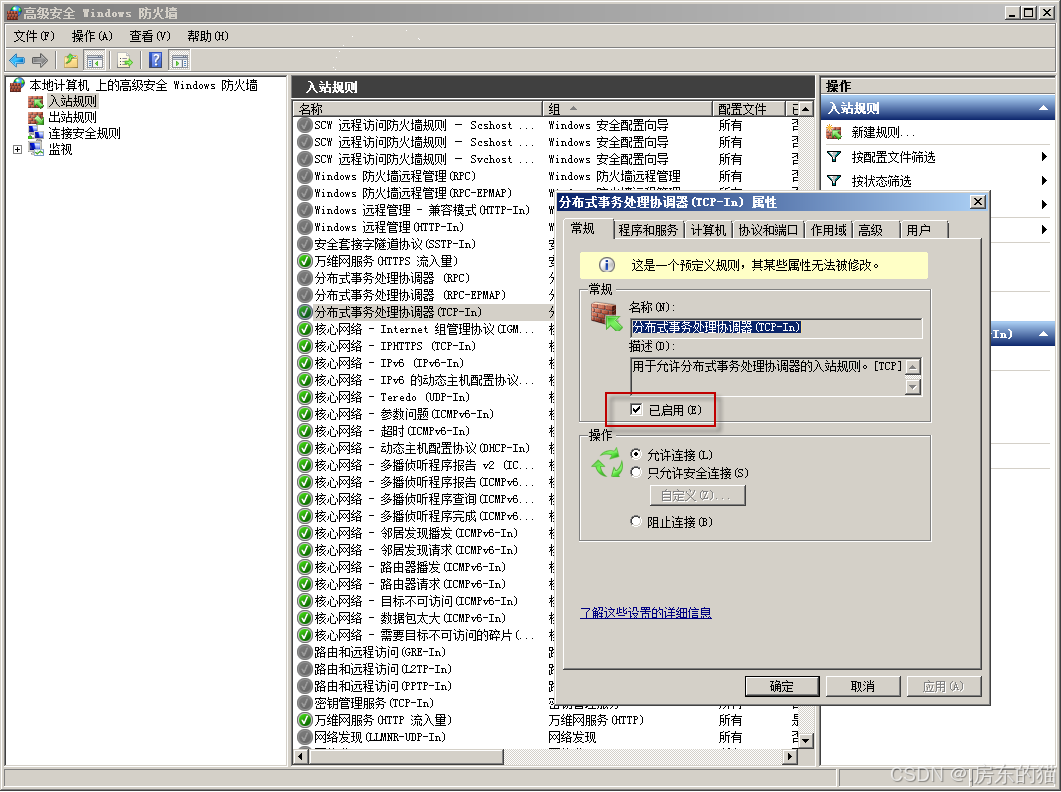Switch to the 协议和端口 tab
The width and height of the screenshot is (1061, 792).
click(x=768, y=230)
